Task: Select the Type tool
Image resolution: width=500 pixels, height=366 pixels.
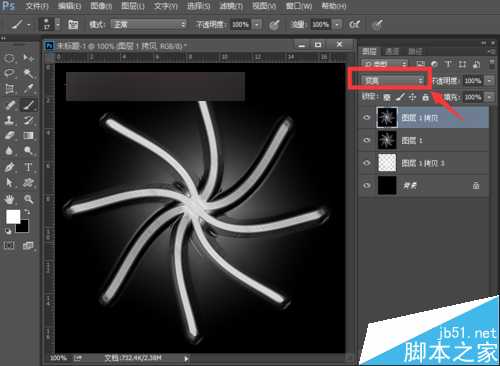Action: 29,167
